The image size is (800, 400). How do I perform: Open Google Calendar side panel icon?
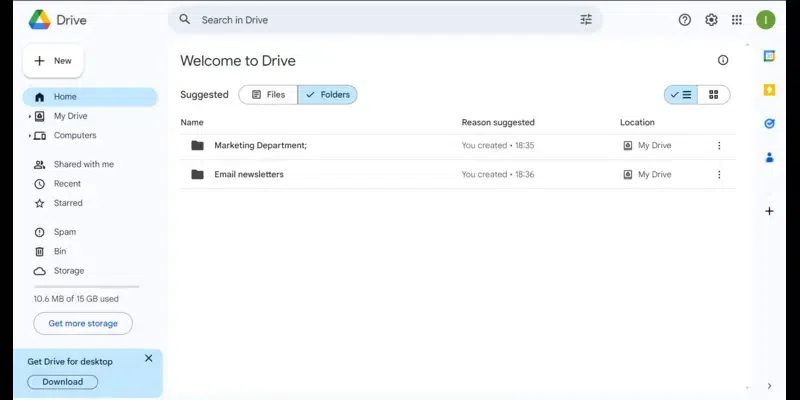769,56
